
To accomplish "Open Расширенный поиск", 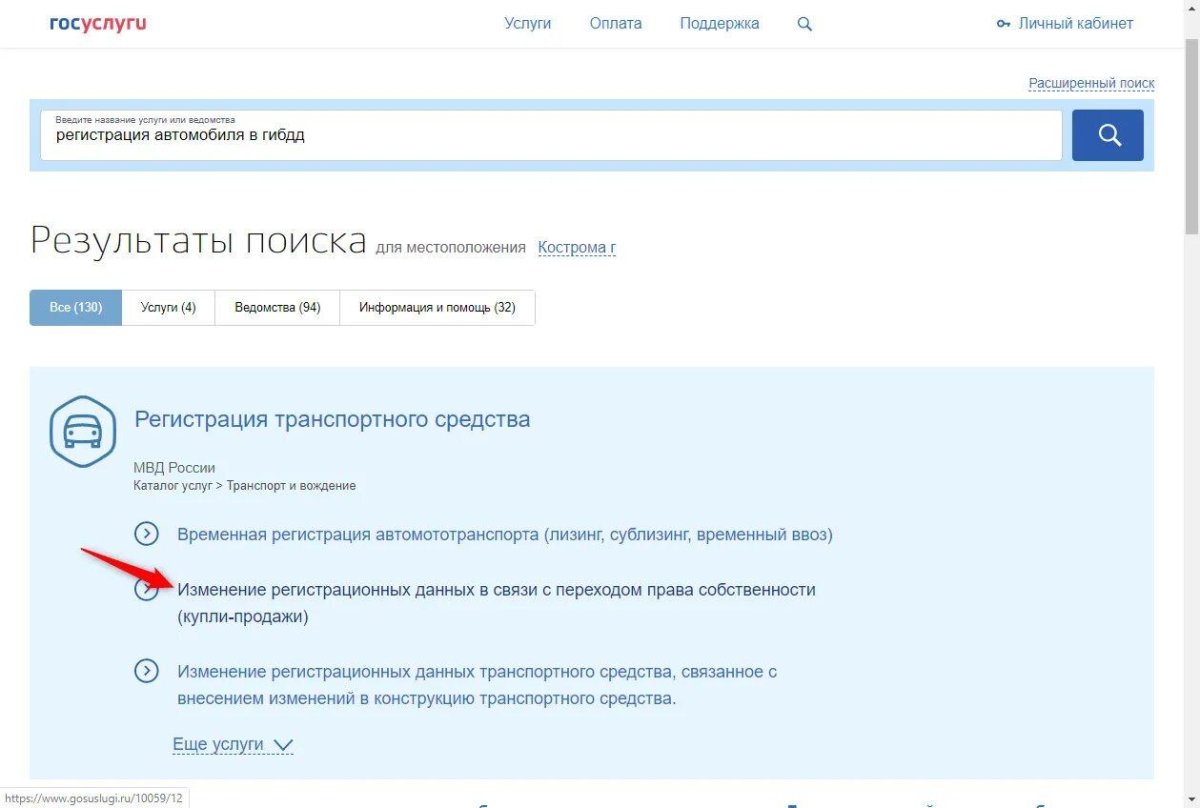I will [x=1092, y=82].
